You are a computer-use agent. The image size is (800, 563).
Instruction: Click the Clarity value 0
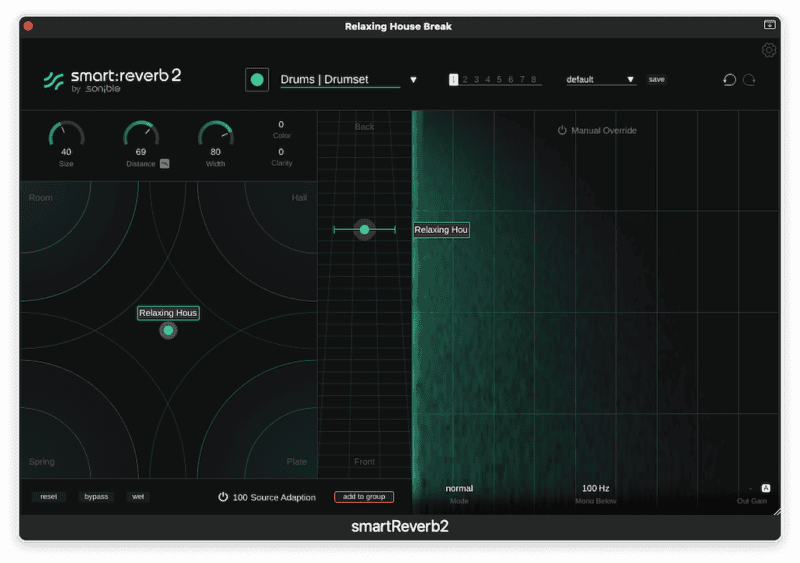point(281,152)
